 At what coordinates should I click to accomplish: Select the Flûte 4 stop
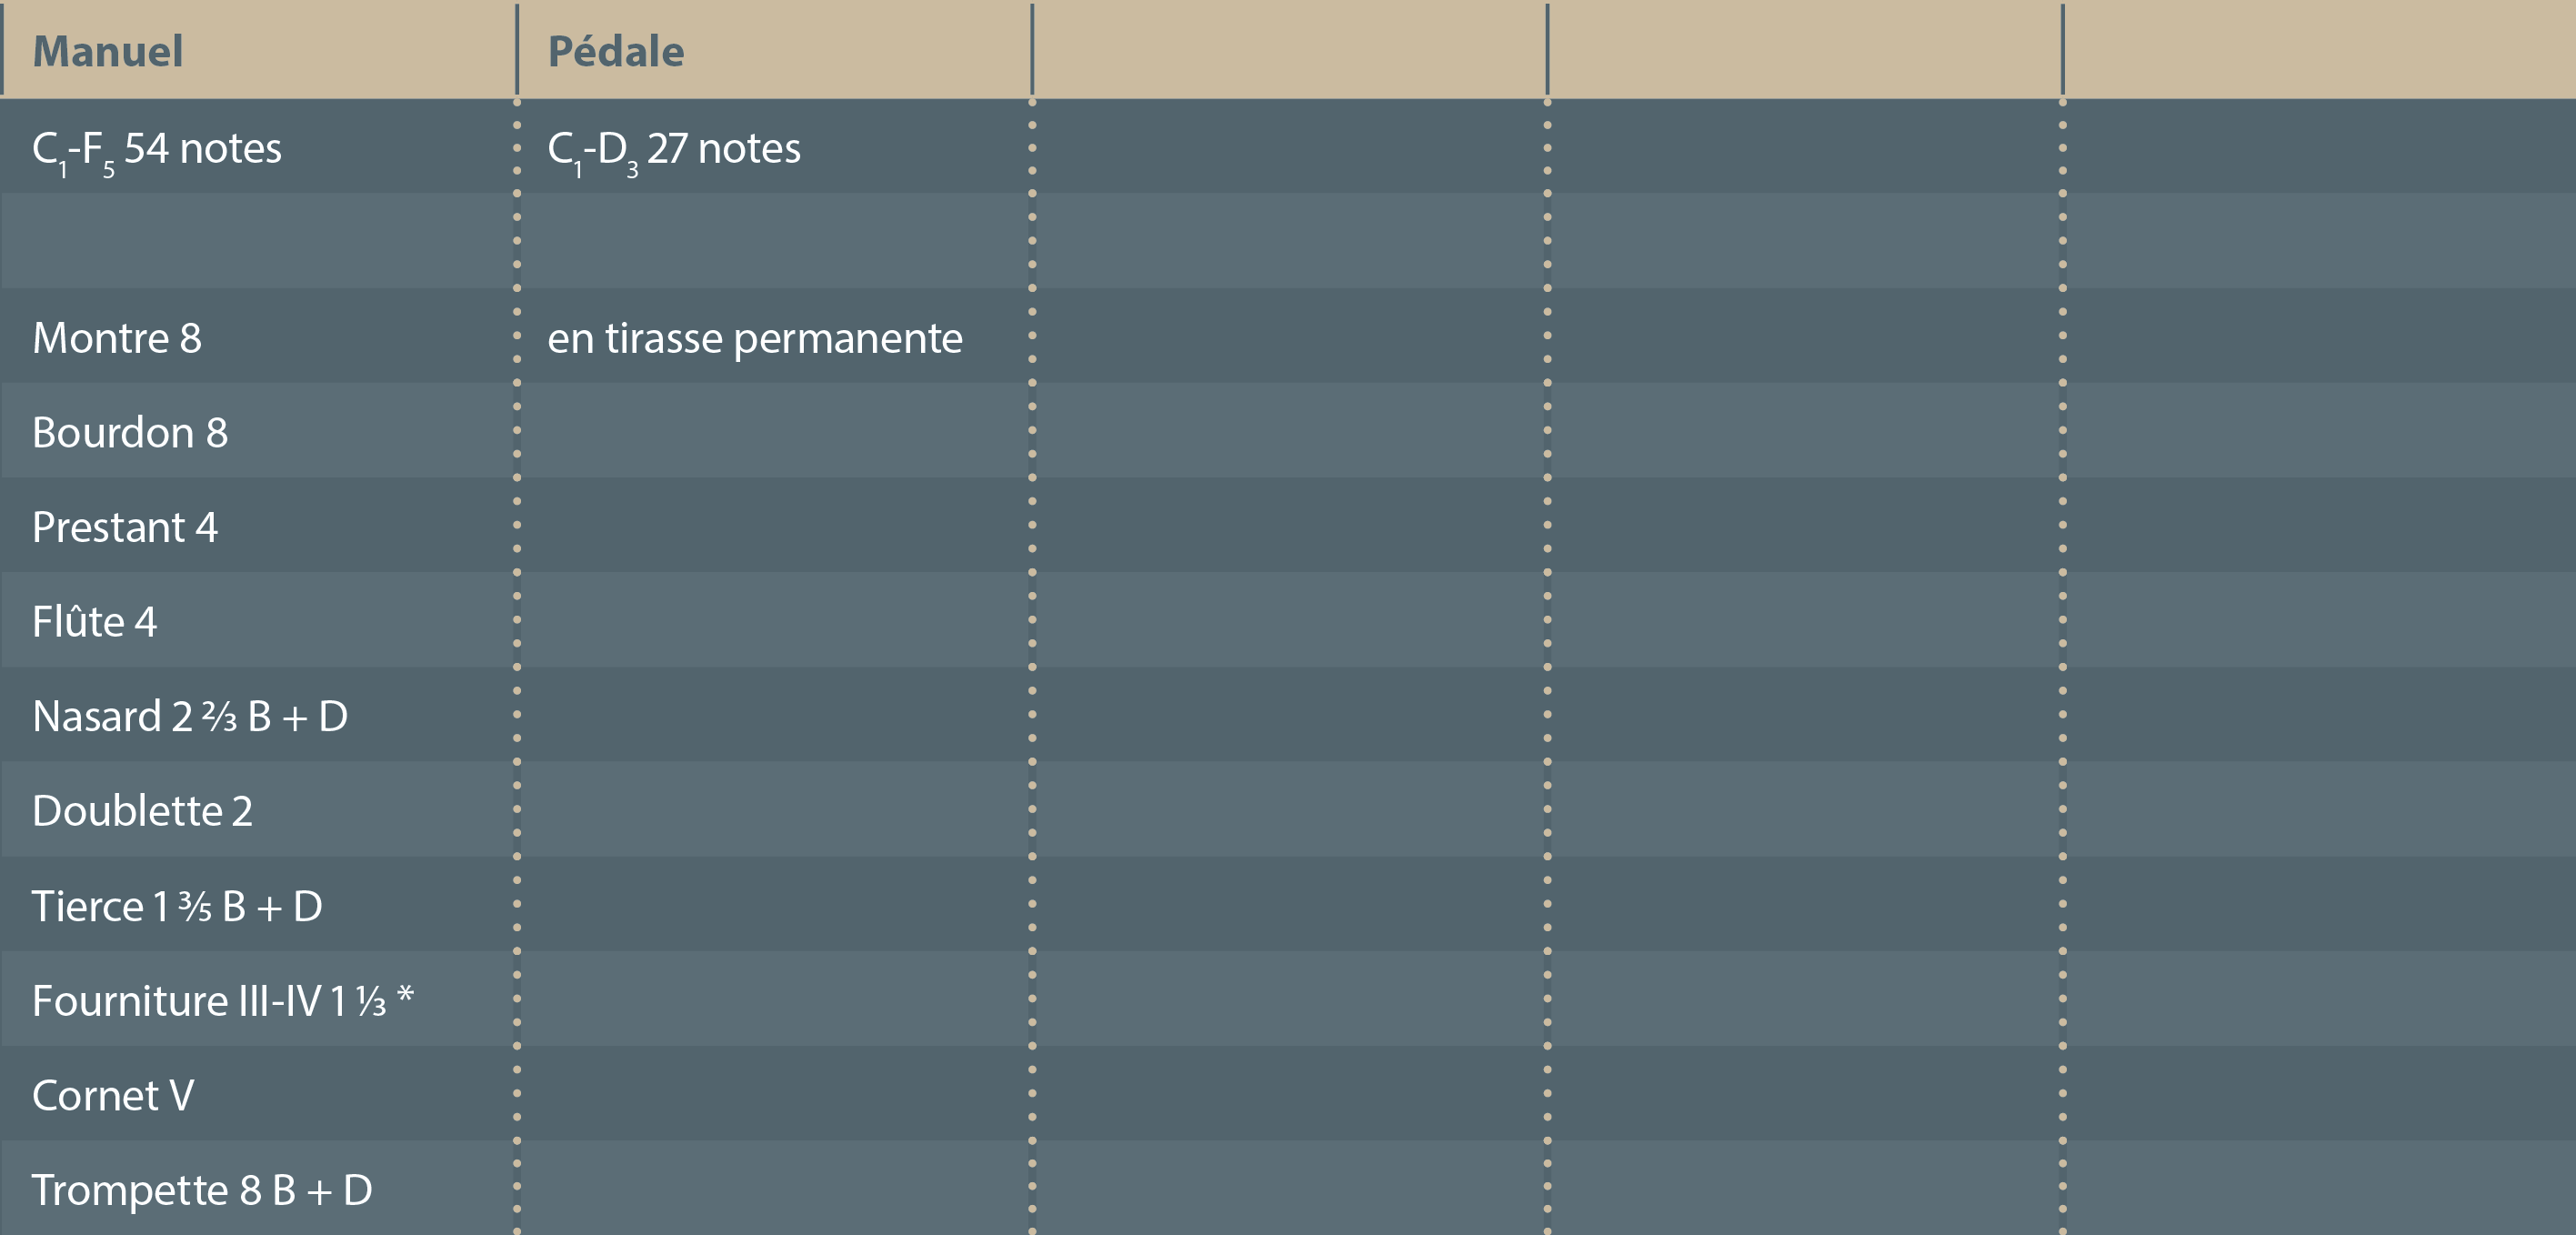[x=95, y=622]
